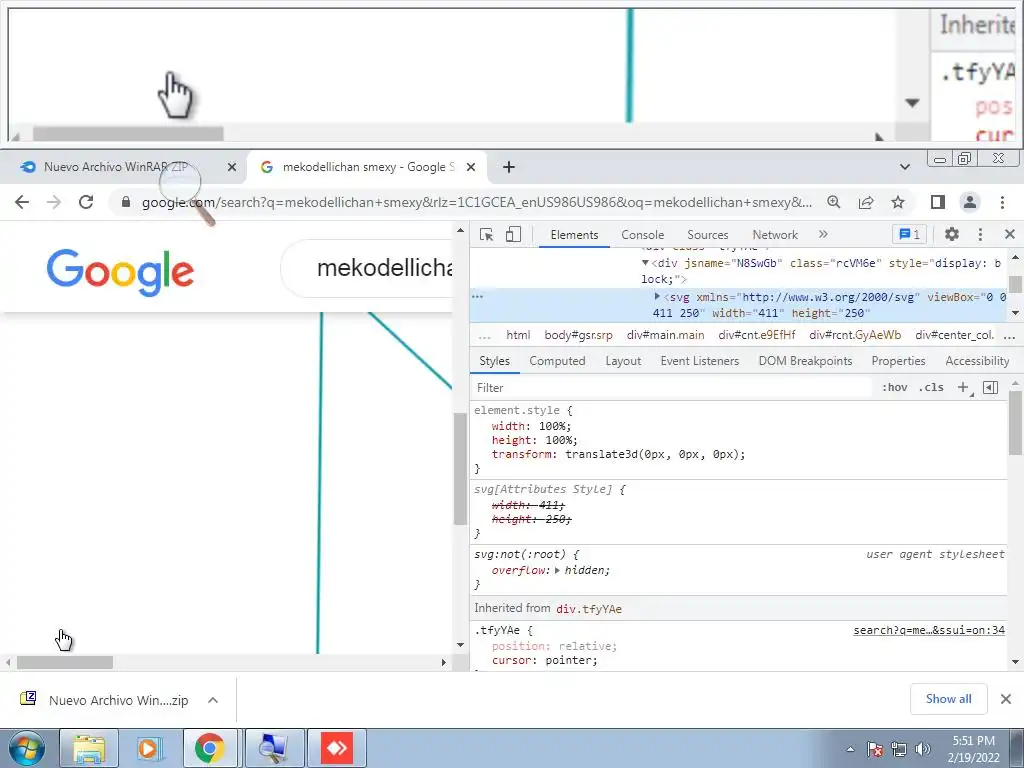Share this page using the share icon
Image resolution: width=1024 pixels, height=768 pixels.
click(x=866, y=202)
